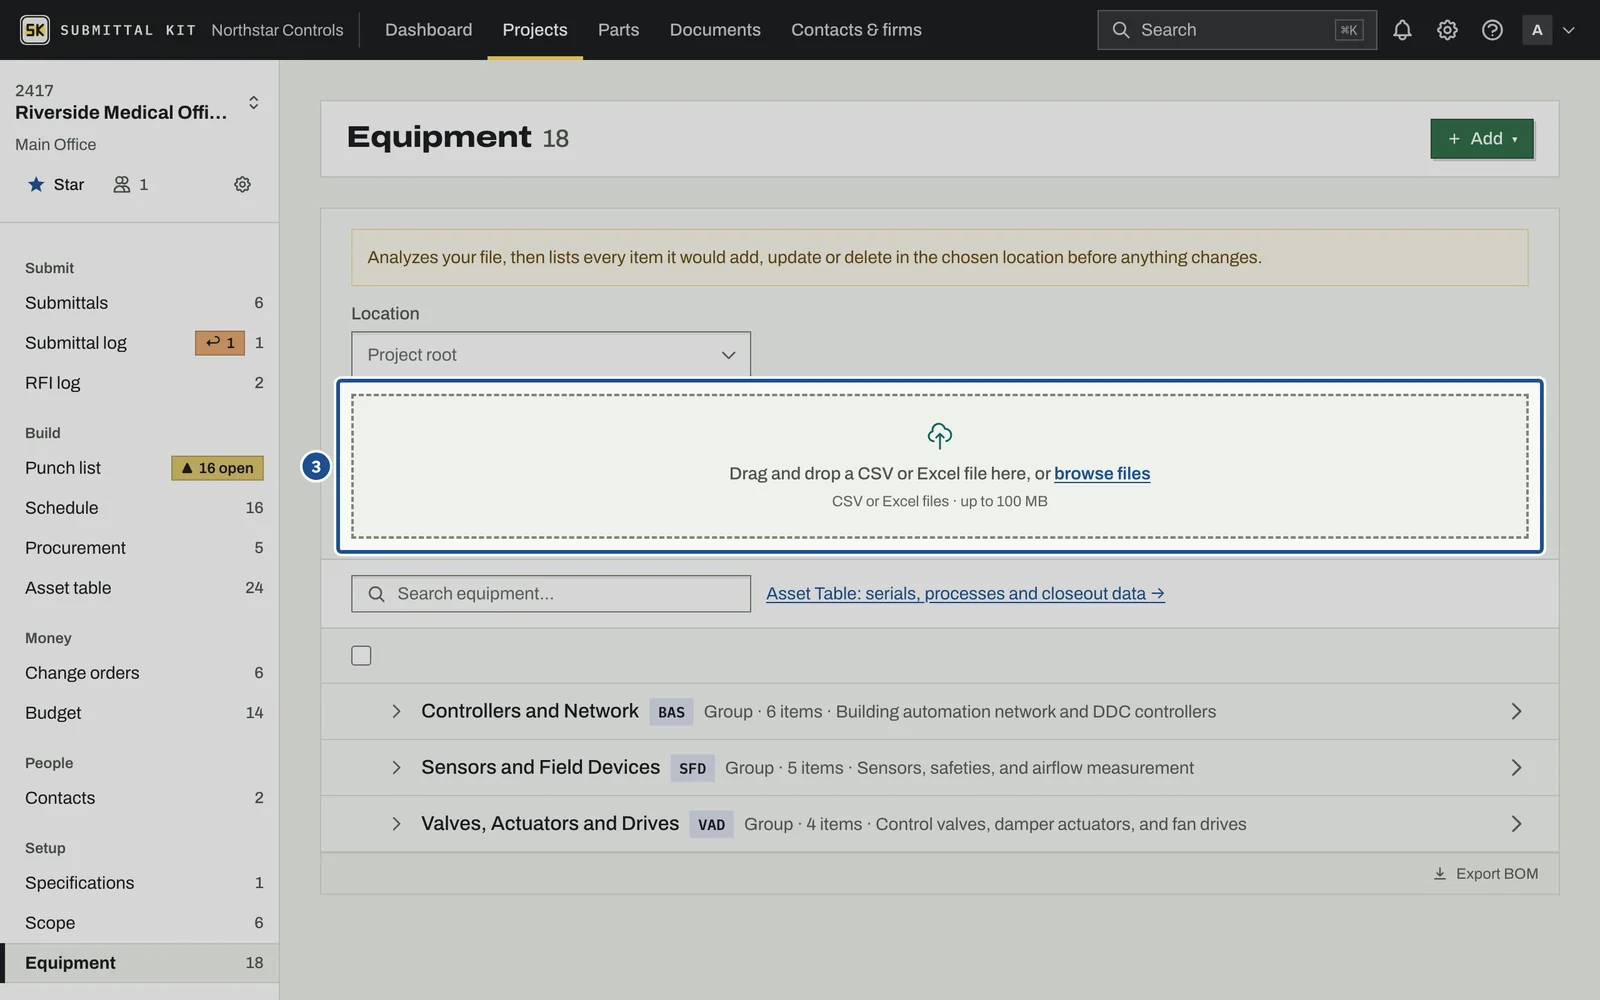Open the notifications bell

click(1402, 30)
